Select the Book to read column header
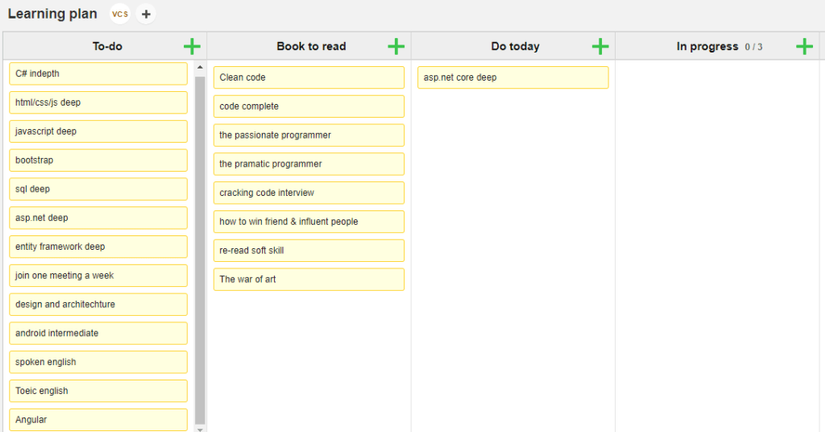Image resolution: width=825 pixels, height=432 pixels. (x=311, y=46)
